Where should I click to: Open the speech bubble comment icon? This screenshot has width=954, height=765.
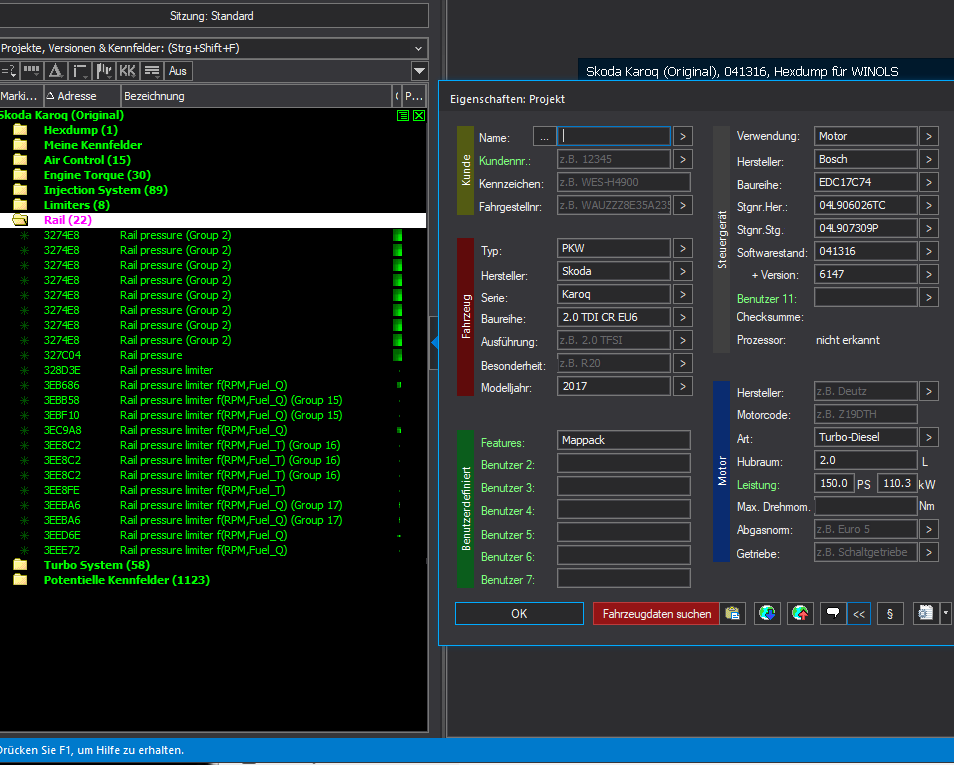click(x=831, y=614)
